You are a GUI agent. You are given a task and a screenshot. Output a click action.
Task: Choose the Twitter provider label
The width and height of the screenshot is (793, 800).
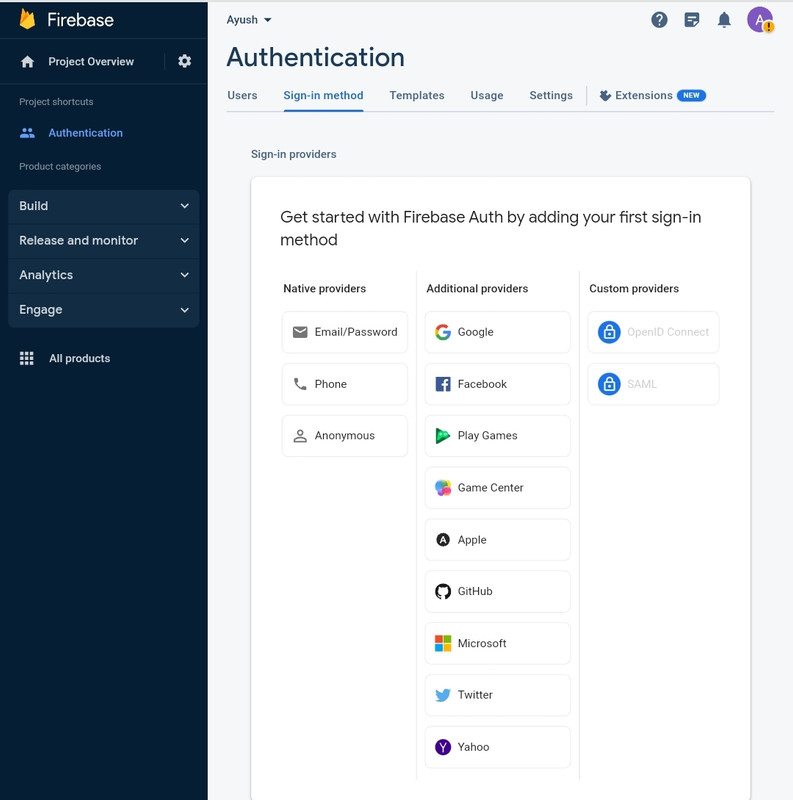475,695
